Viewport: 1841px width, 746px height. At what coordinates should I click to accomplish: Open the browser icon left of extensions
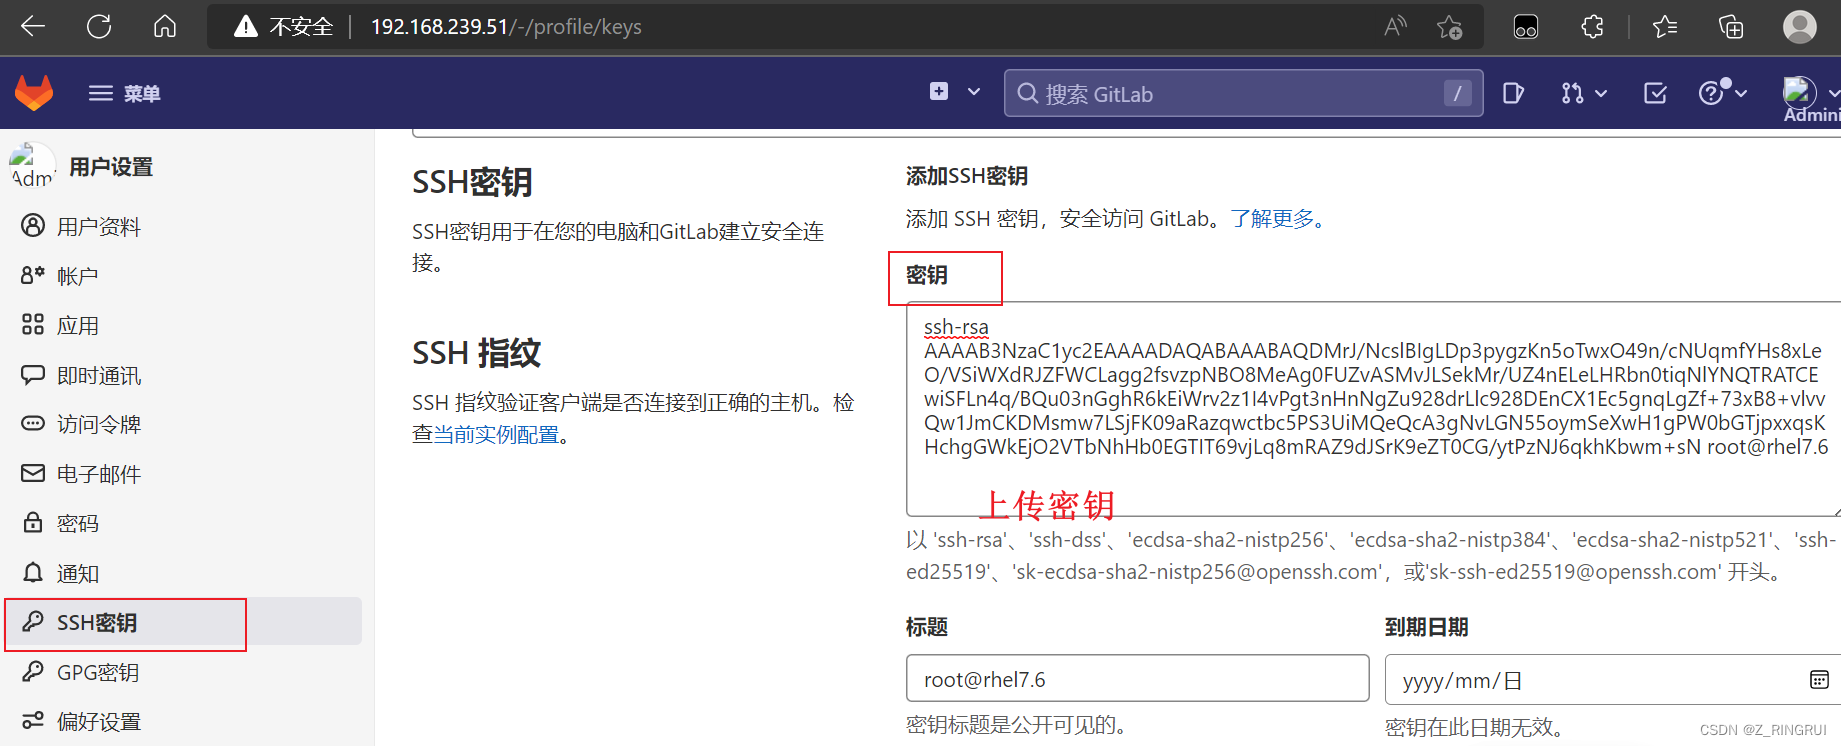pos(1526,27)
